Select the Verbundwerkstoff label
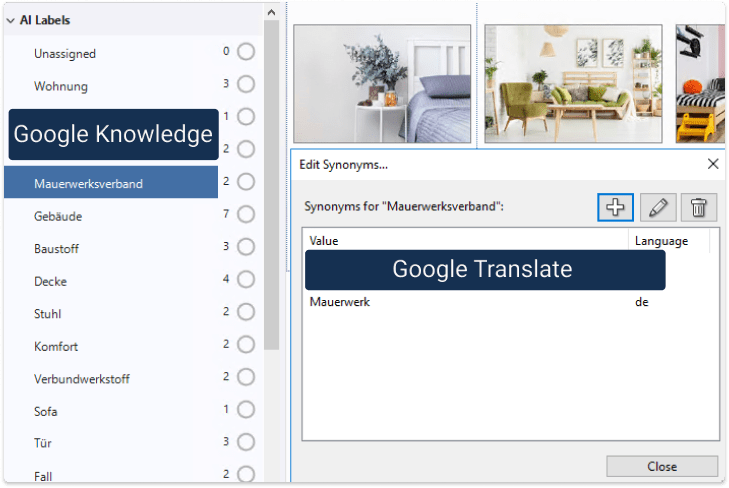Image resolution: width=729 pixels, height=488 pixels. click(82, 379)
